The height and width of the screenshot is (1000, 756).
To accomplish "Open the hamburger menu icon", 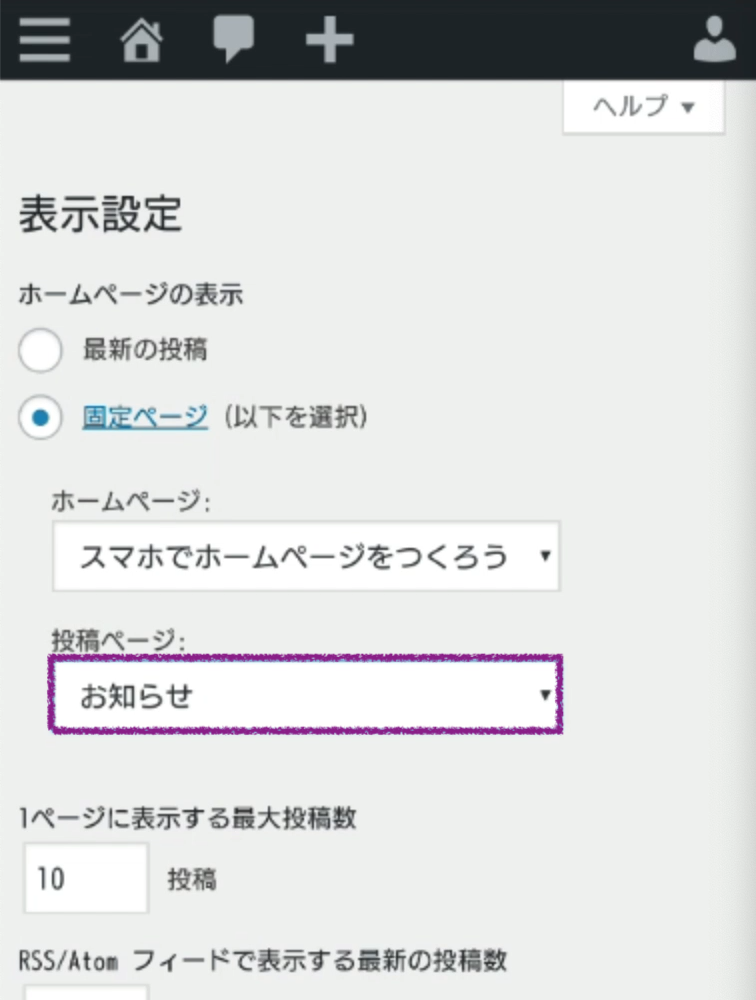I will pos(44,41).
